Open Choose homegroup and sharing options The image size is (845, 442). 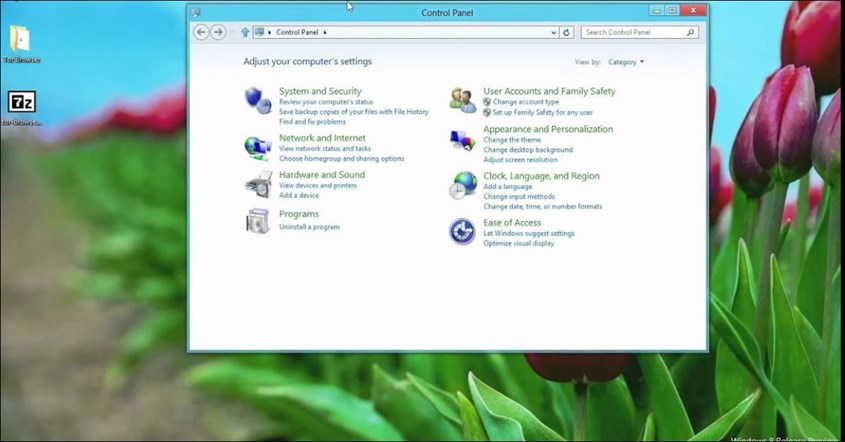tap(342, 158)
